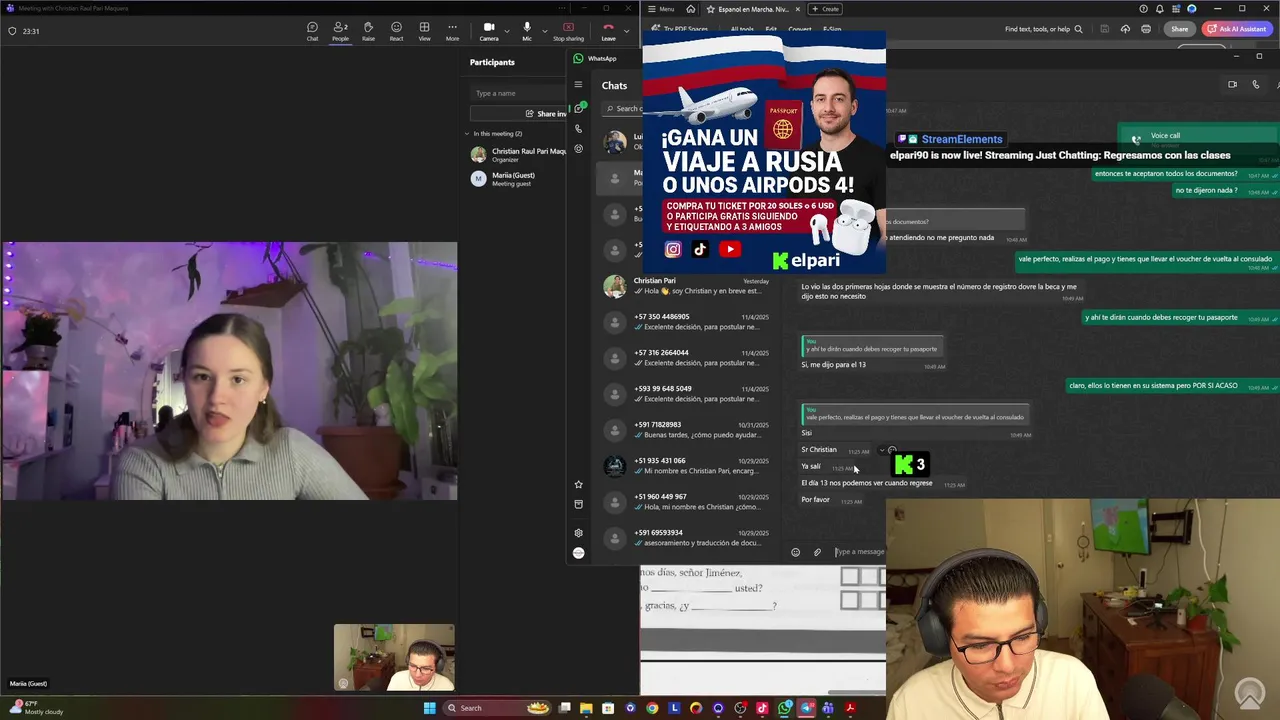Toggle the Mic mute in Teams meeting

click(x=526, y=31)
